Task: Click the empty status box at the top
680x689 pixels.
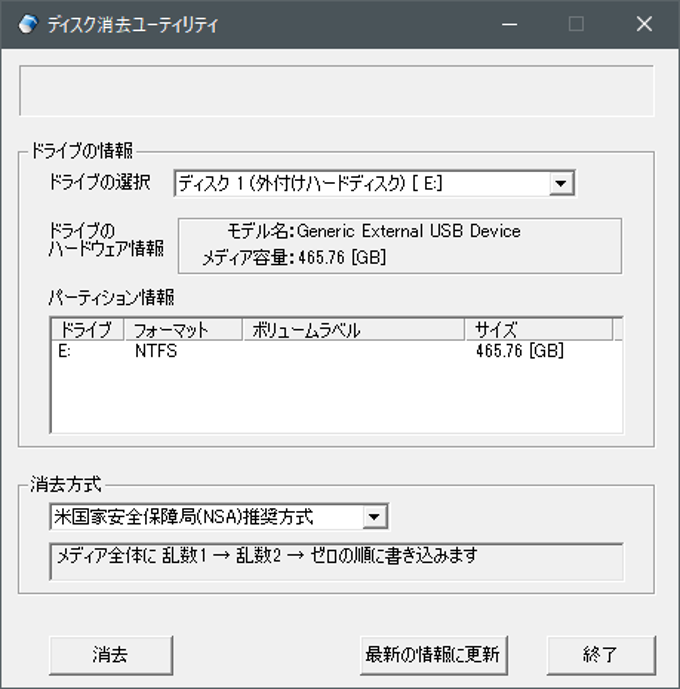Action: coord(336,91)
